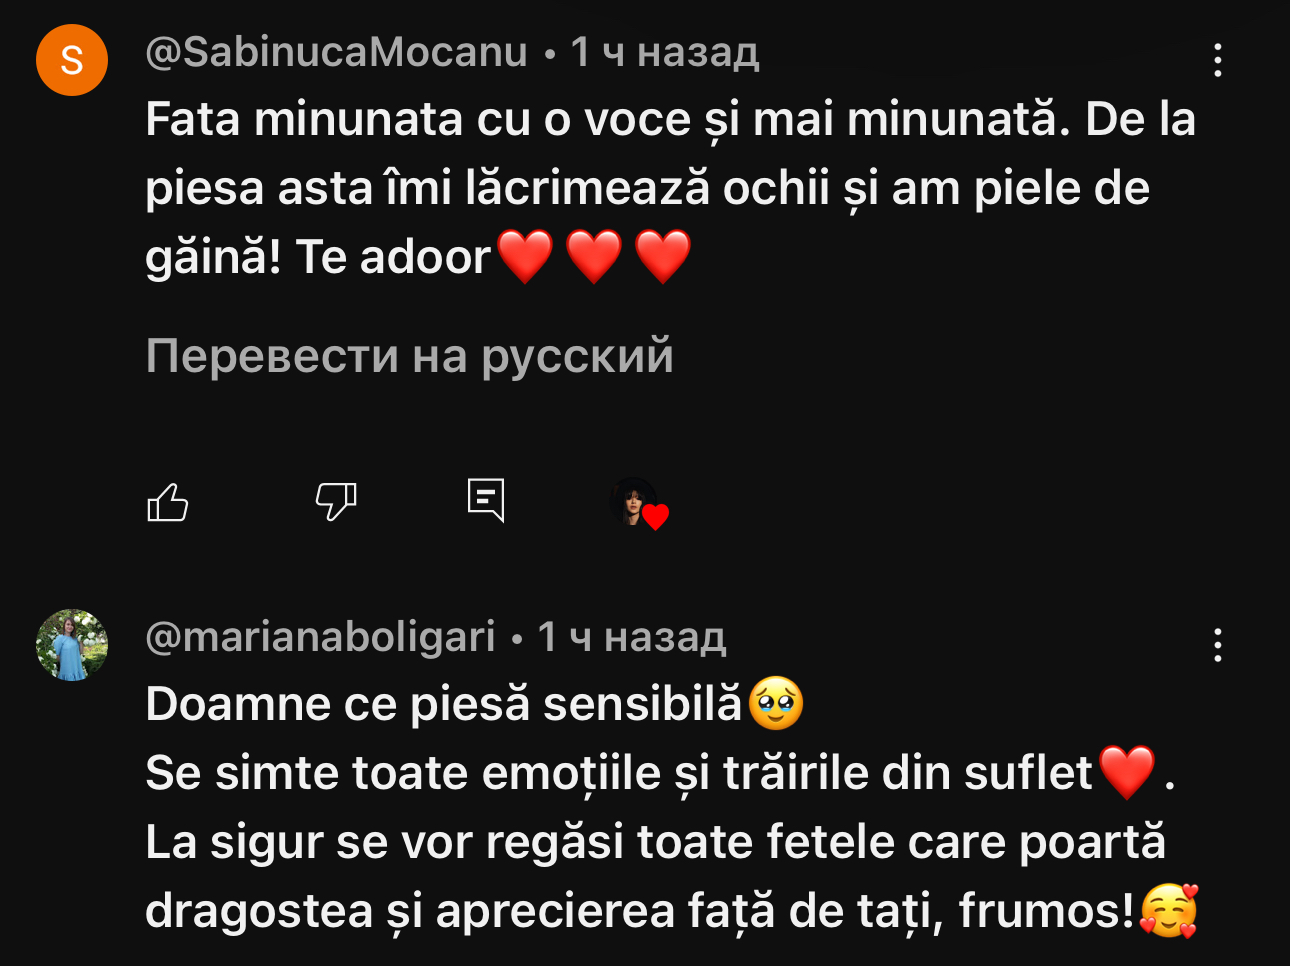Click the pleading face emoji after 'sensibilă'
This screenshot has height=966, width=1290.
(776, 704)
